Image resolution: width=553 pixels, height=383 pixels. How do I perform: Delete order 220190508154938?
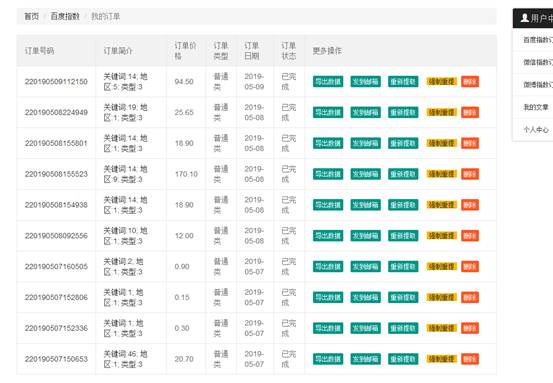470,205
